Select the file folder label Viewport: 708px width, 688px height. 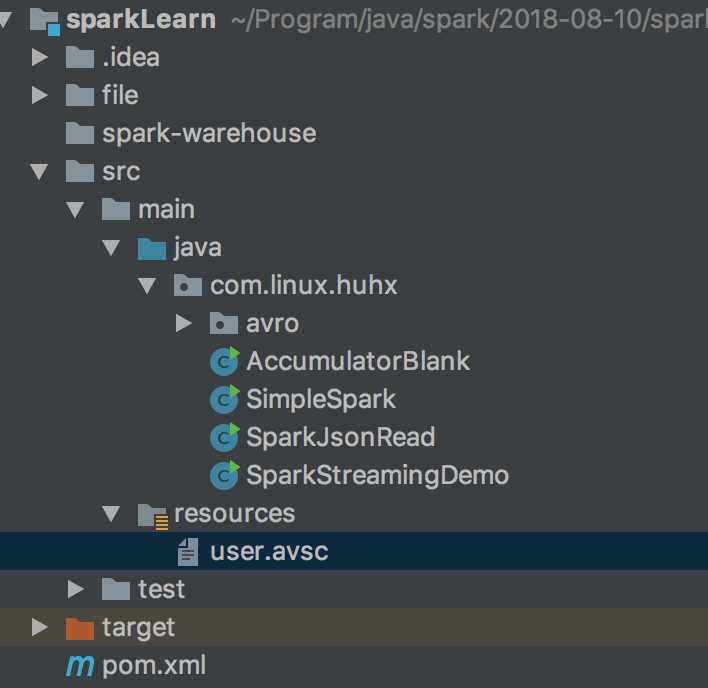coord(120,95)
